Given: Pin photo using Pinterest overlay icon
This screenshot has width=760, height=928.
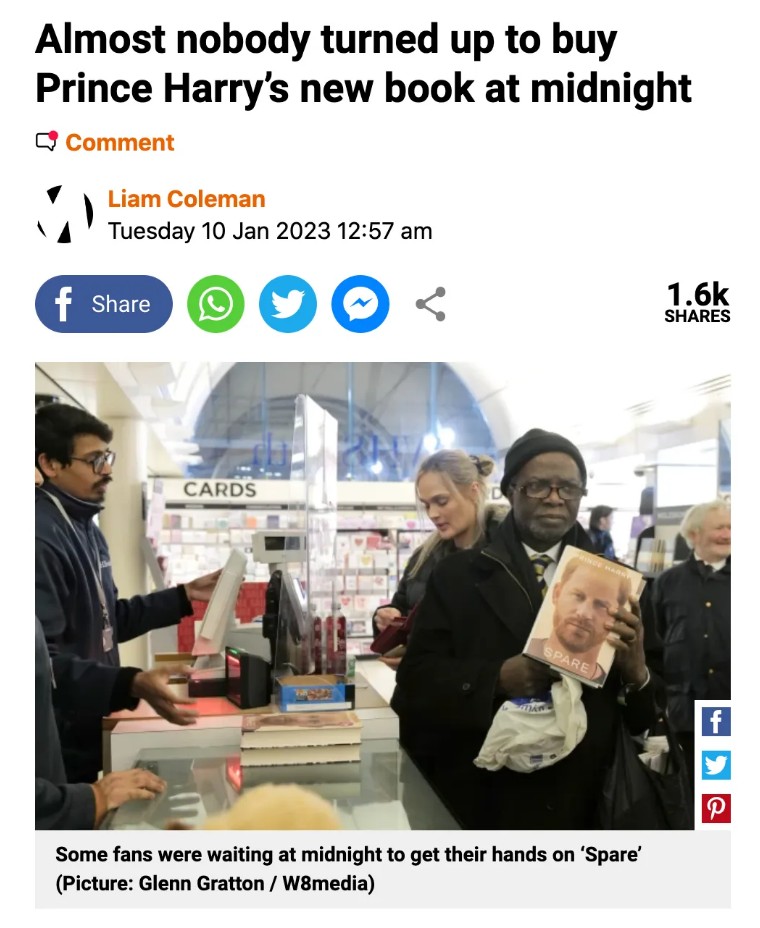Looking at the screenshot, I should coord(716,808).
